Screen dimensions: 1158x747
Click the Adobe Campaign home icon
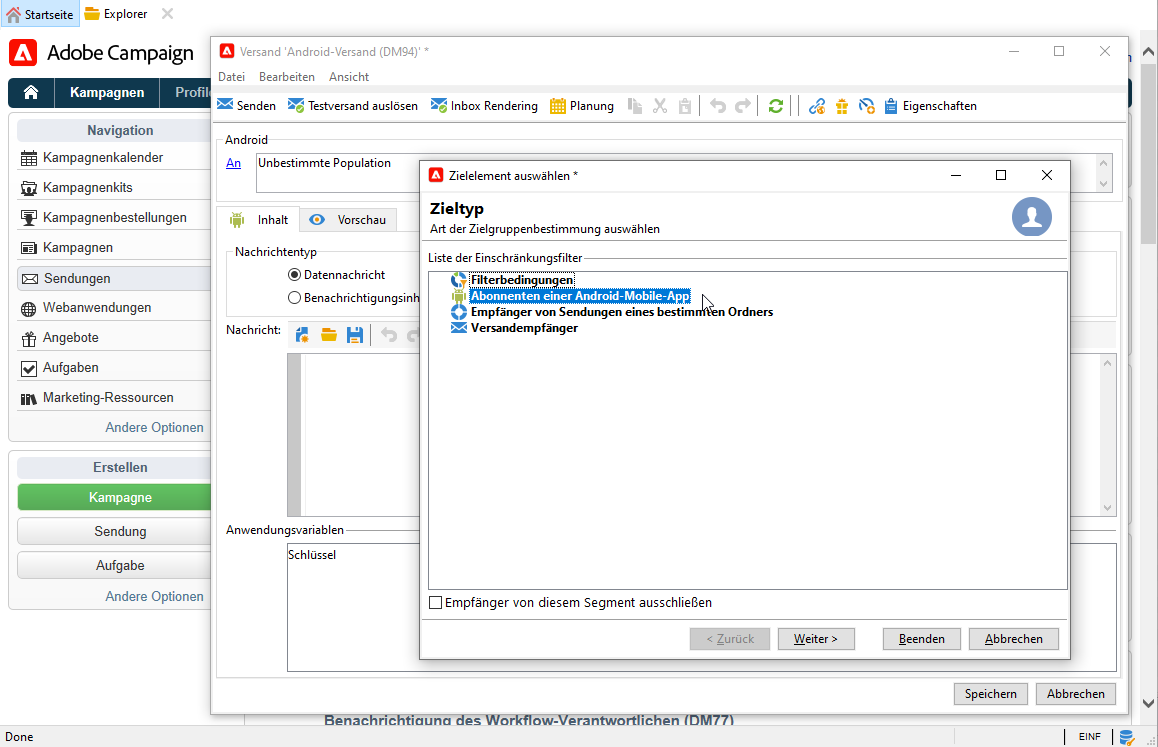click(31, 92)
